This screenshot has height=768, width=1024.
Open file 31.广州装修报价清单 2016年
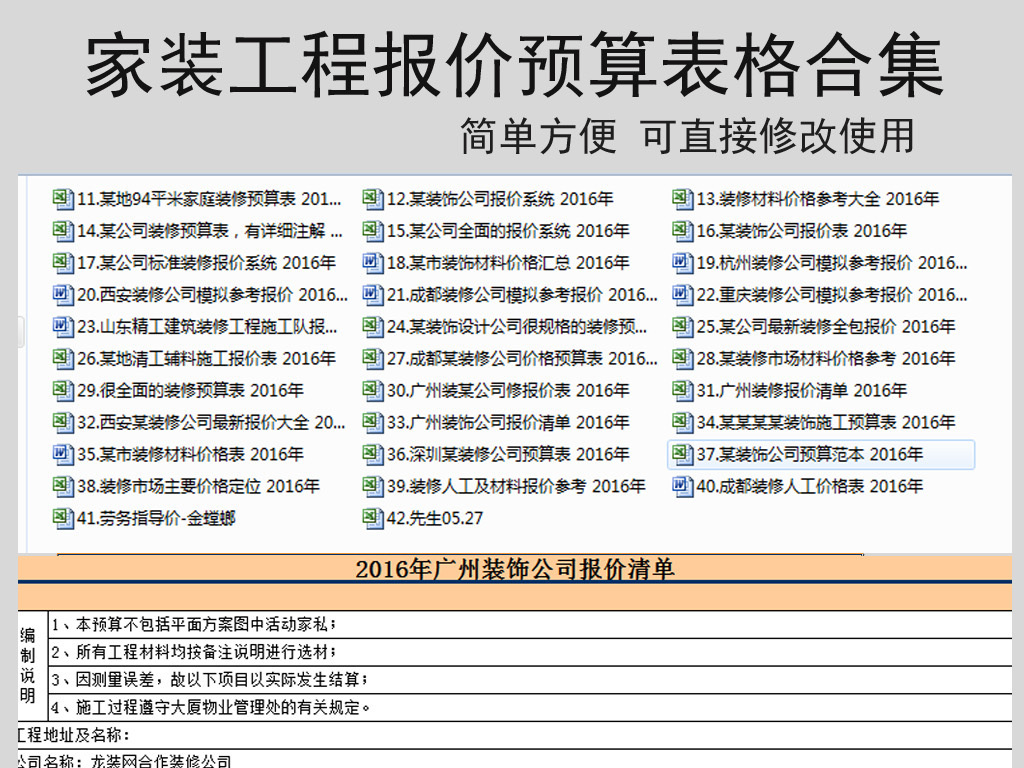(801, 391)
